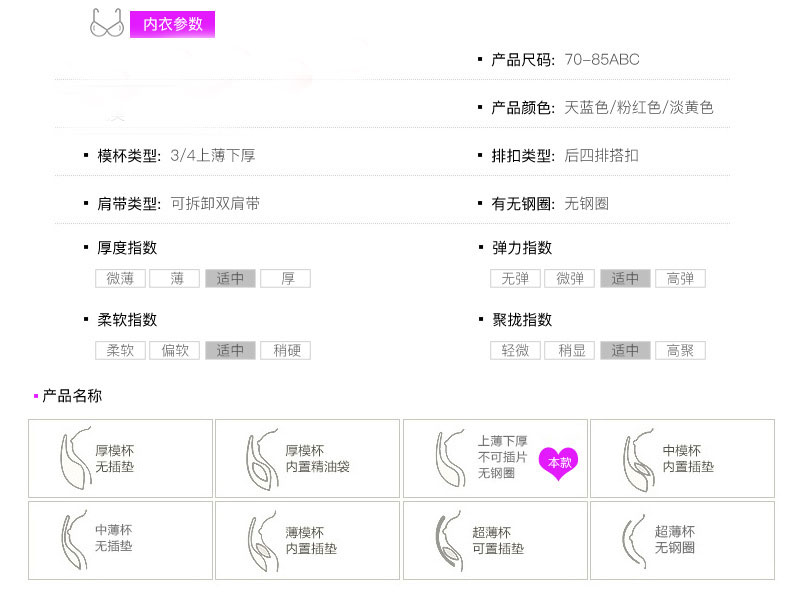Click the 天蓝色/粉红色/淡黄色 color text

coord(639,108)
